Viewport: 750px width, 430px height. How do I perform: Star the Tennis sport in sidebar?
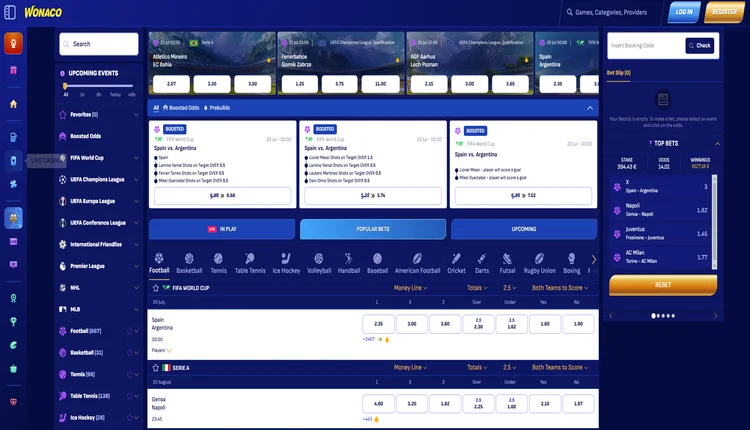click(x=130, y=375)
